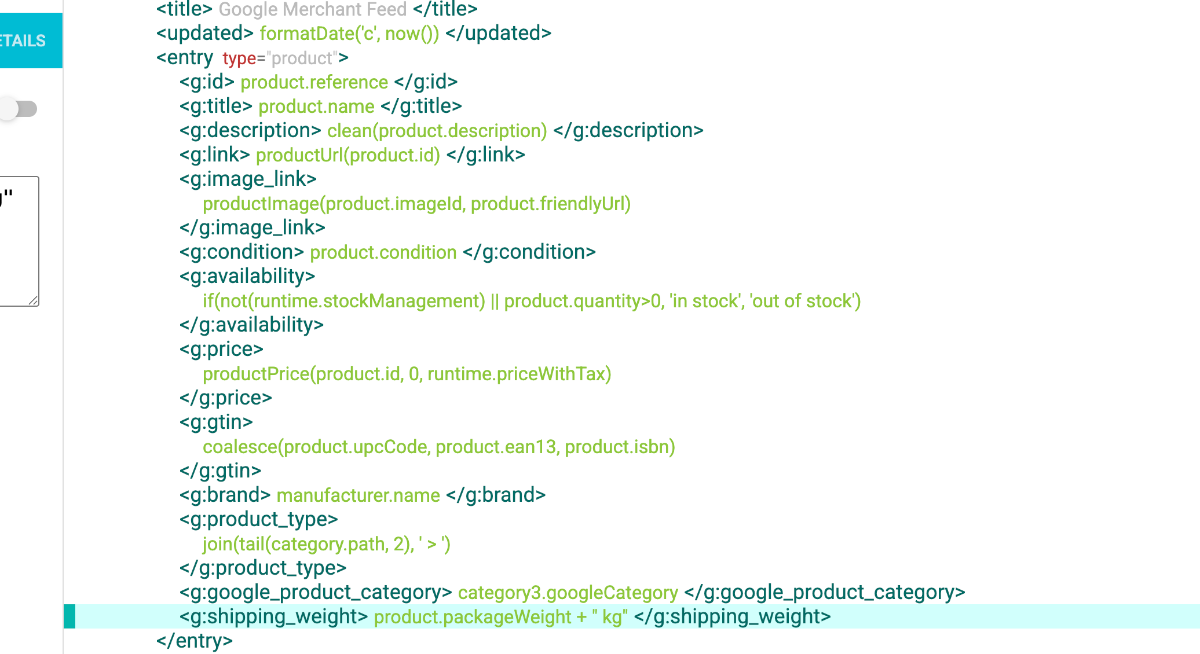Click the type="product" attribute on entry tag
Screen dimensions: 1200x654
(x=280, y=58)
